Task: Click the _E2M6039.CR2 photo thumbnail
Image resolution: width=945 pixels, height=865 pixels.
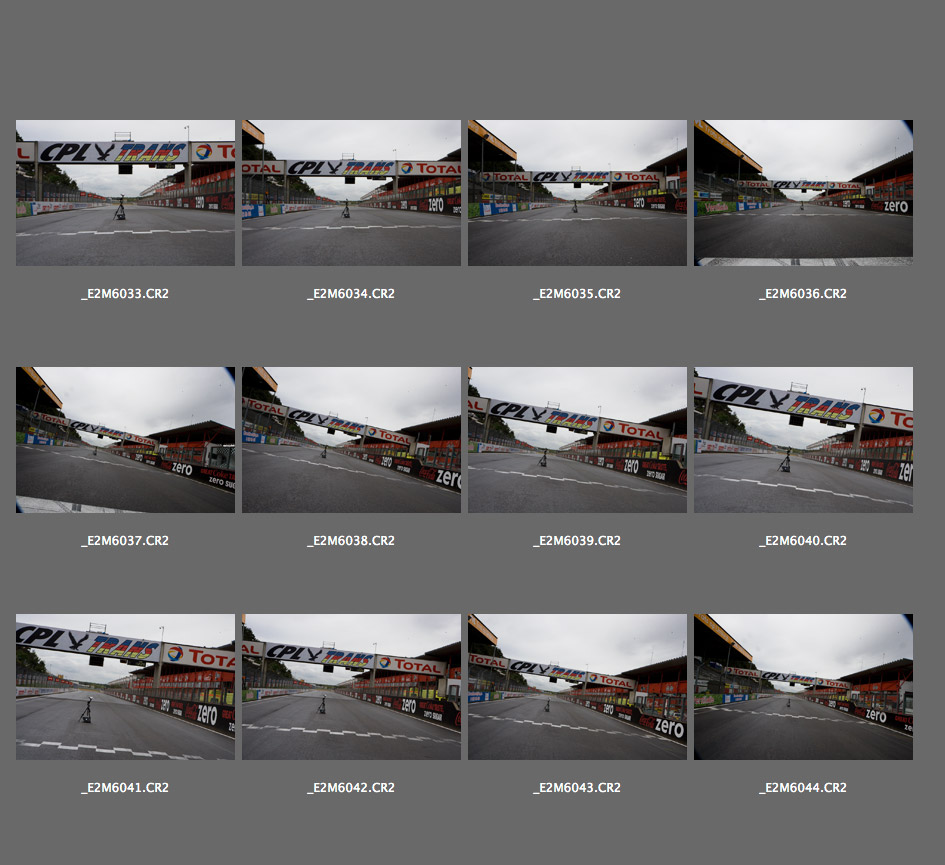Action: 577,440
